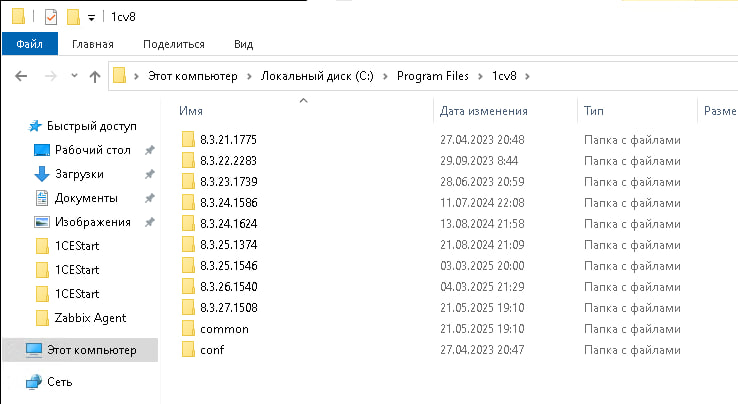Select the 8.3.22.2283 folder
Screen dimensions: 738x404
click(228, 161)
